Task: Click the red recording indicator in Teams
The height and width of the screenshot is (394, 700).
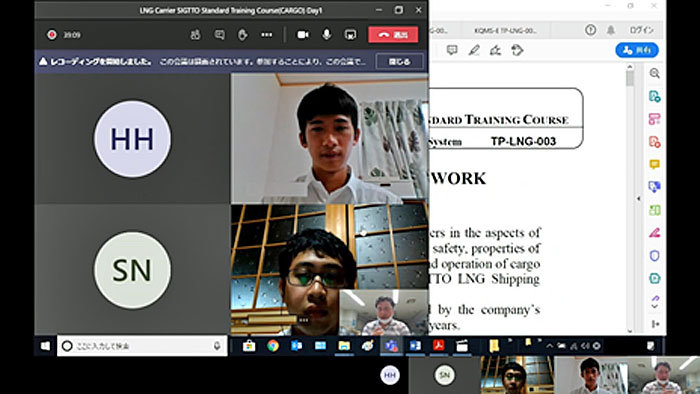Action: 52,35
